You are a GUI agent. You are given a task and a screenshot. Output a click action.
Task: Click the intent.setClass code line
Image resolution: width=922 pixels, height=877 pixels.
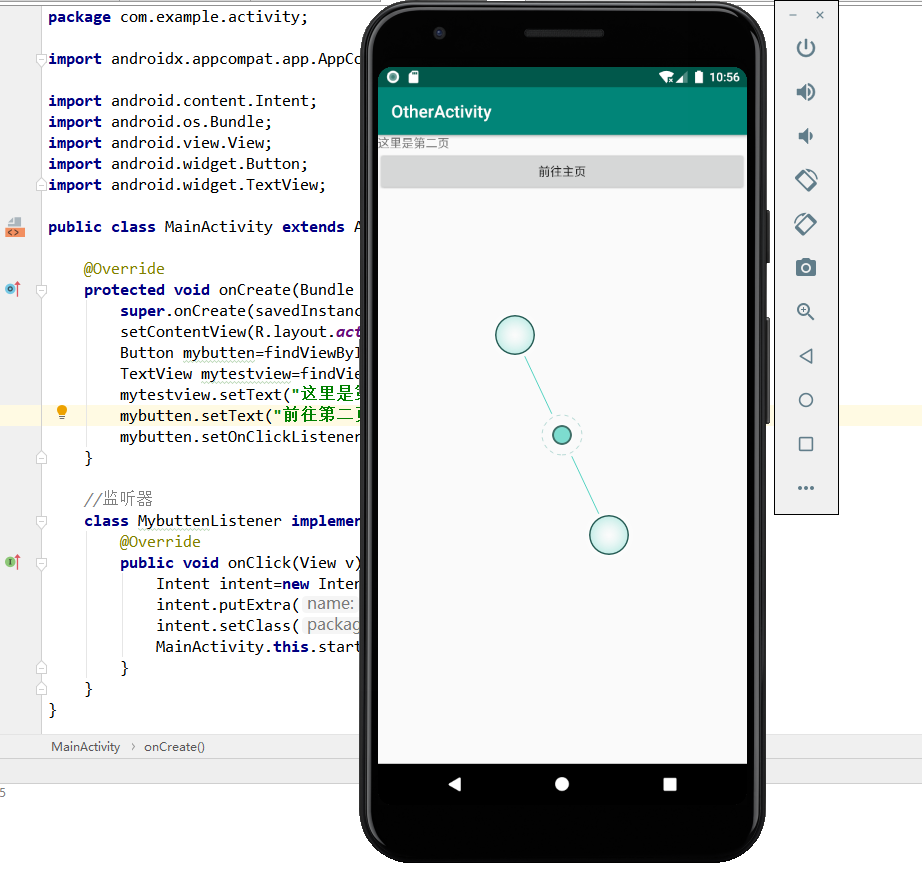[258, 626]
